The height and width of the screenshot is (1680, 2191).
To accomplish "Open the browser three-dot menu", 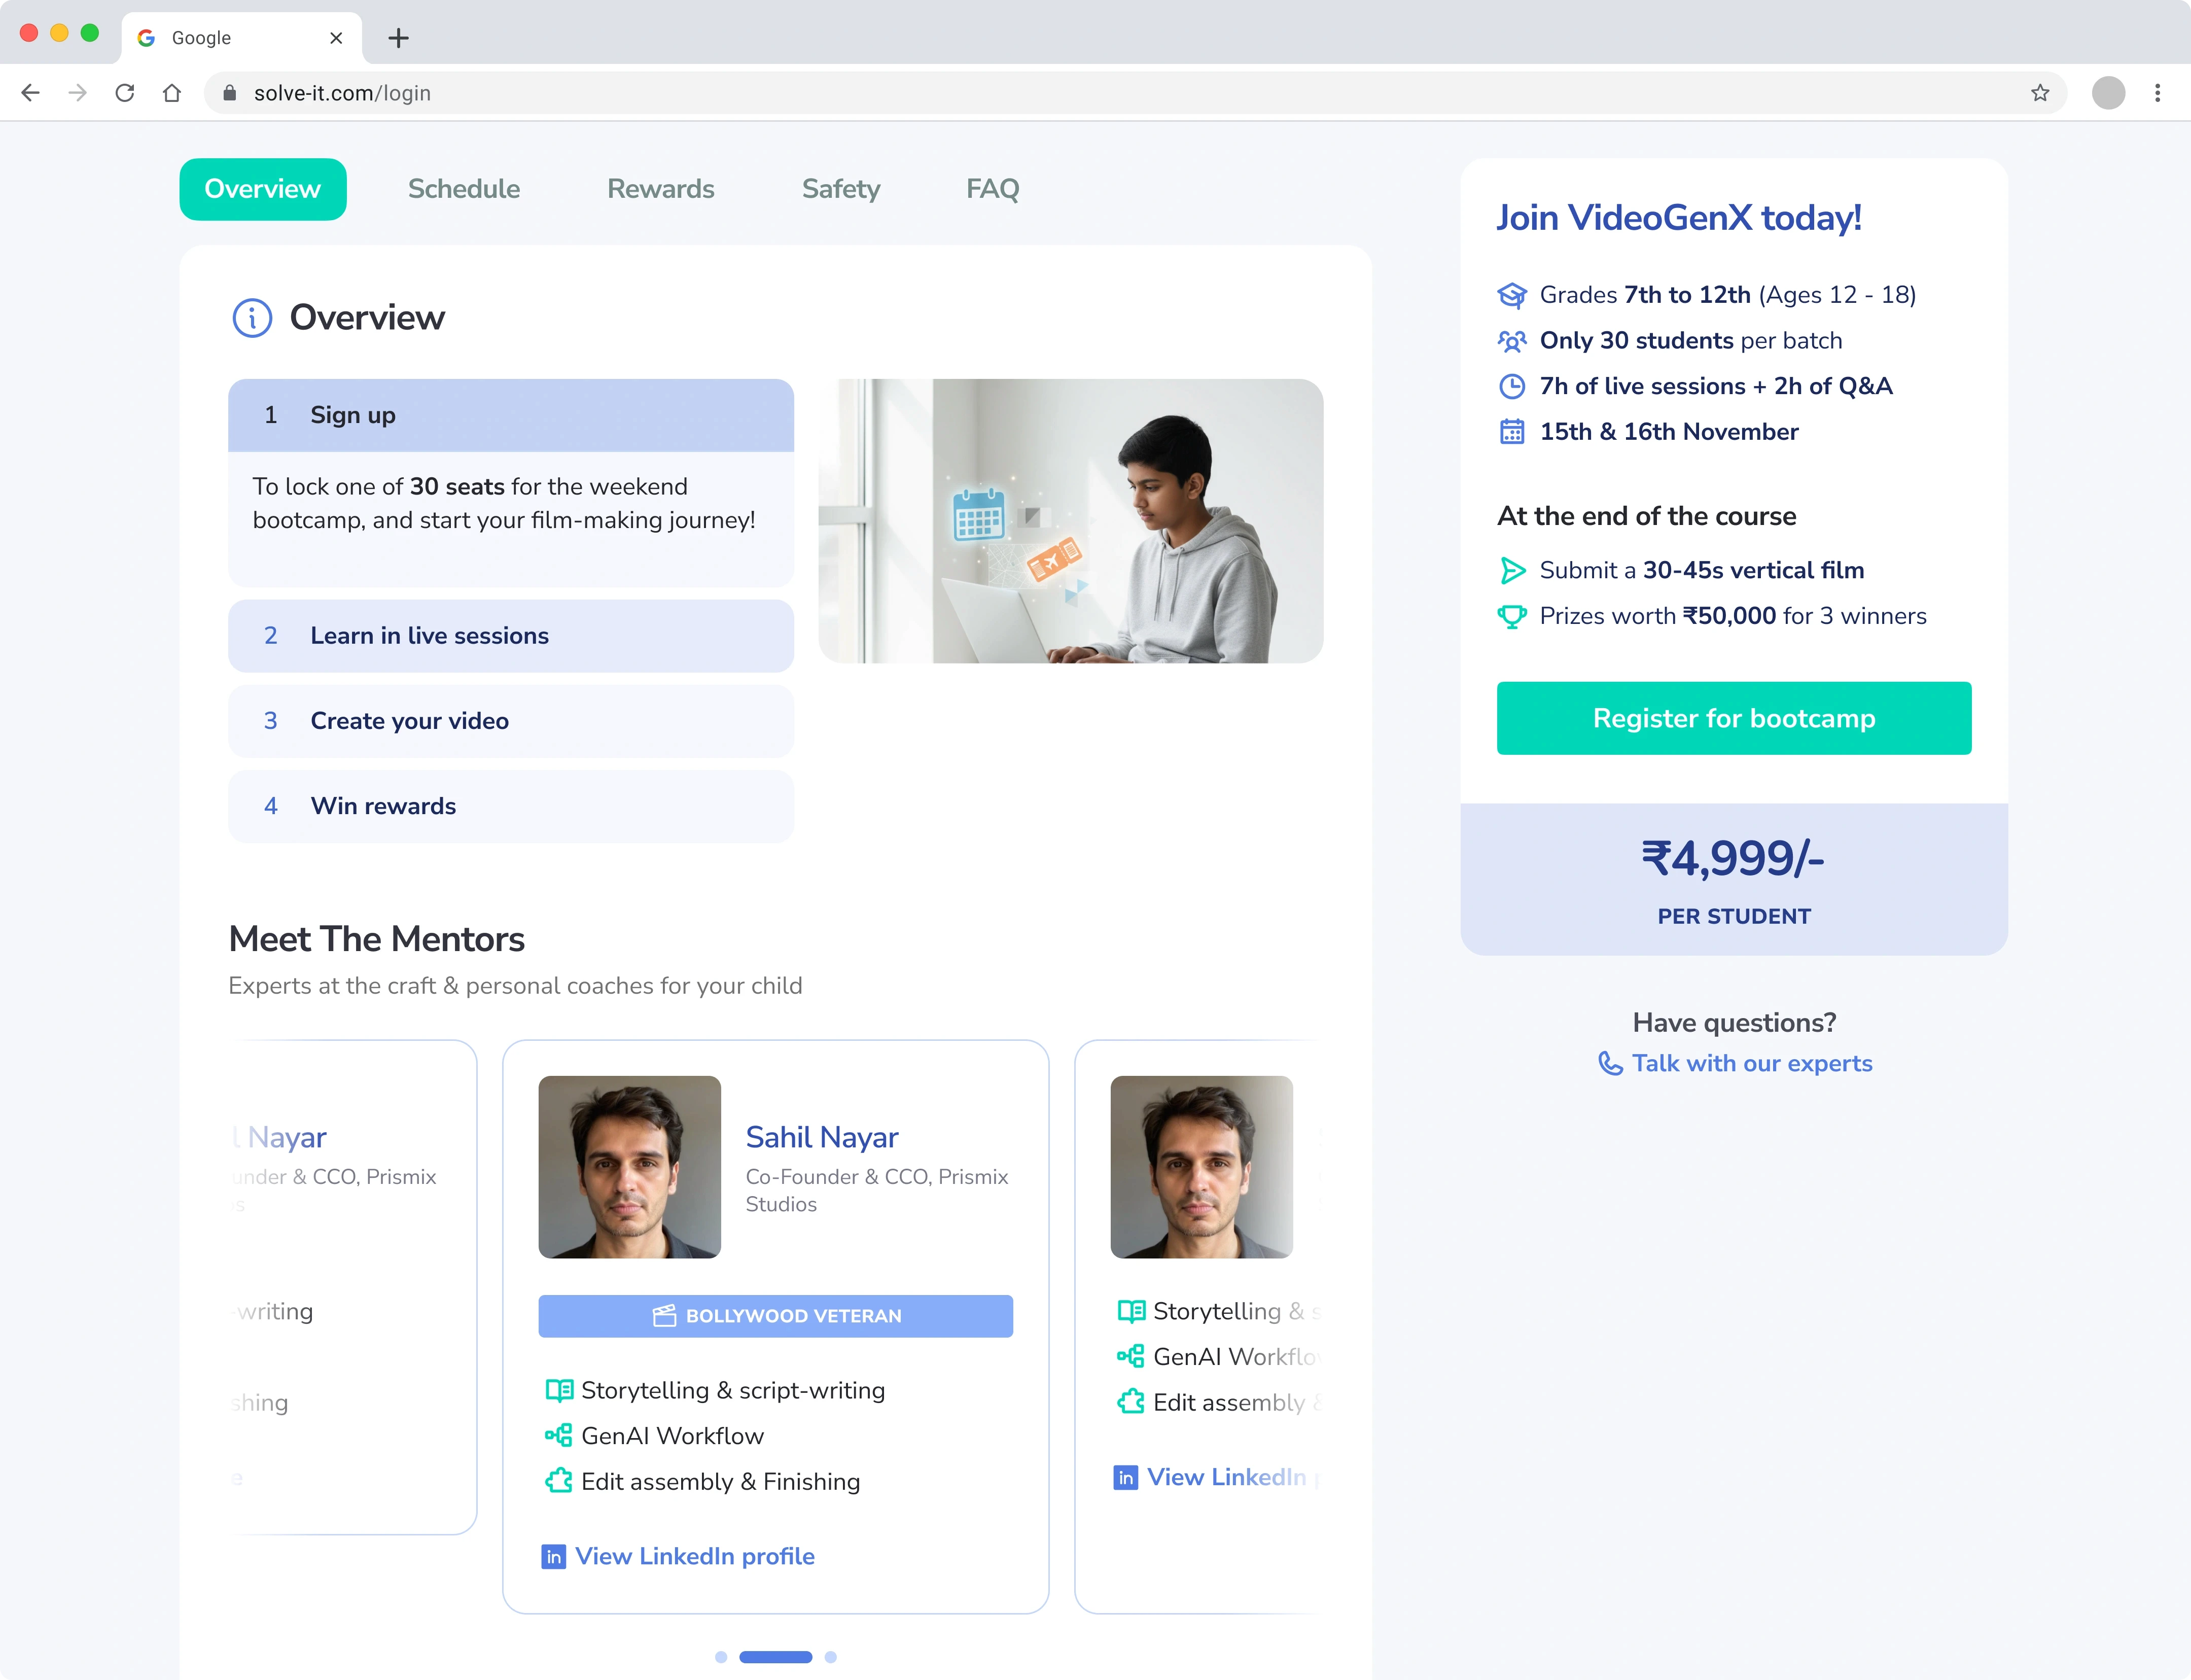I will pyautogui.click(x=2157, y=93).
